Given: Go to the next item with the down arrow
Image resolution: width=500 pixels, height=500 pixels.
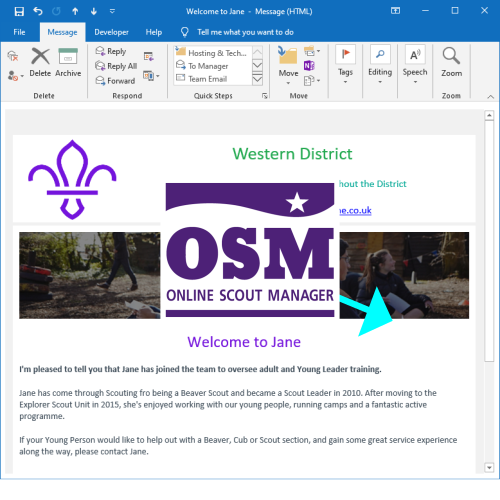Looking at the screenshot, I should 94,12.
